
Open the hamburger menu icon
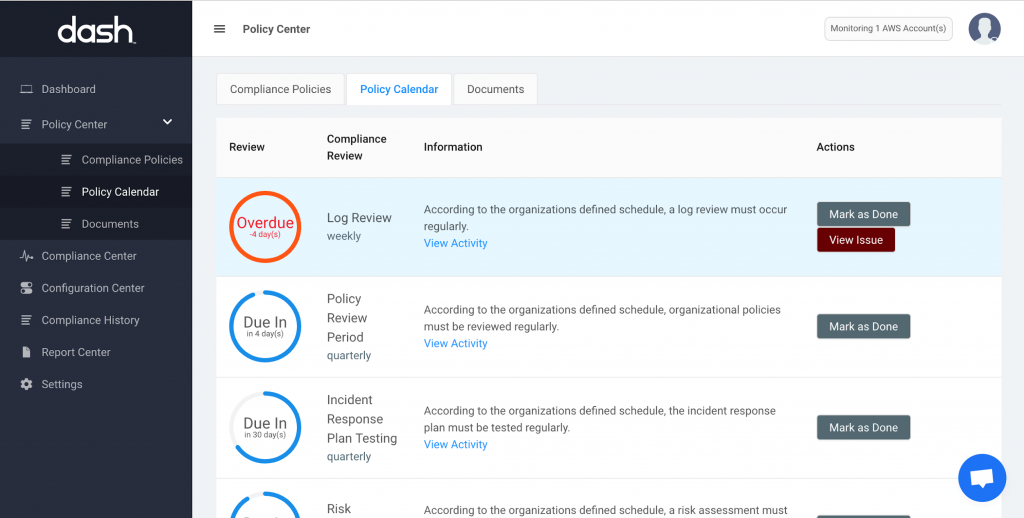[x=219, y=29]
